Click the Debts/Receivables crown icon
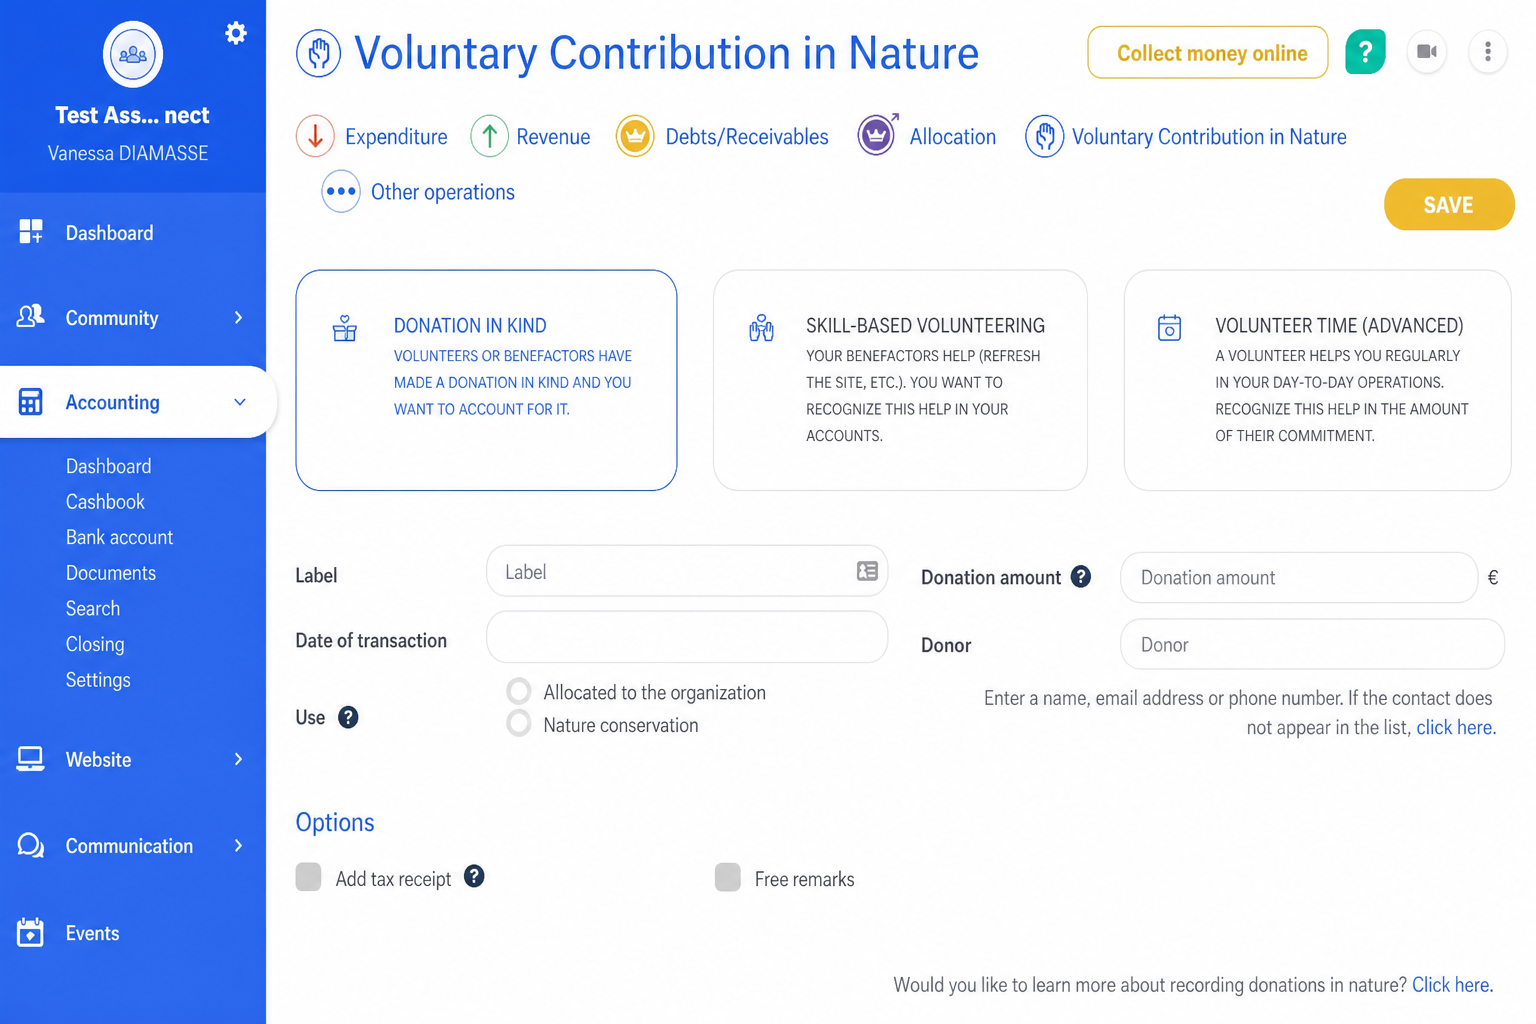Viewport: 1536px width, 1024px height. pyautogui.click(x=635, y=136)
